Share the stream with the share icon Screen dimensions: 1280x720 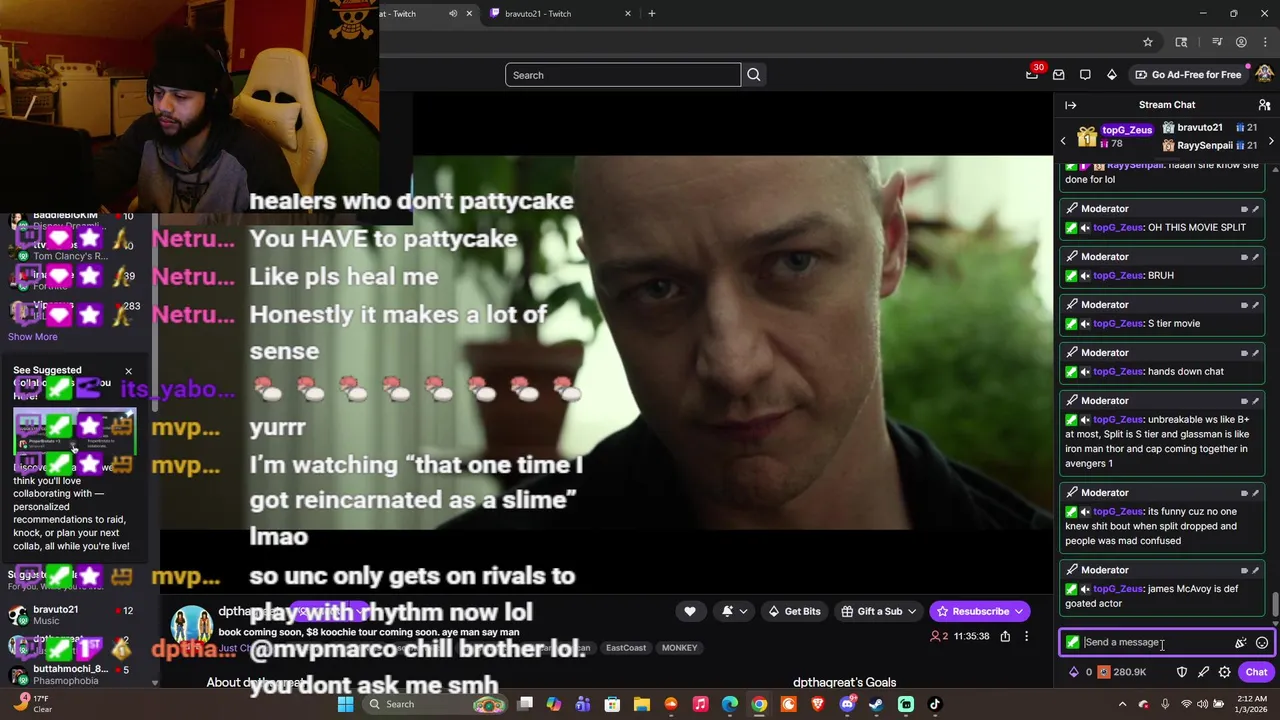1005,636
